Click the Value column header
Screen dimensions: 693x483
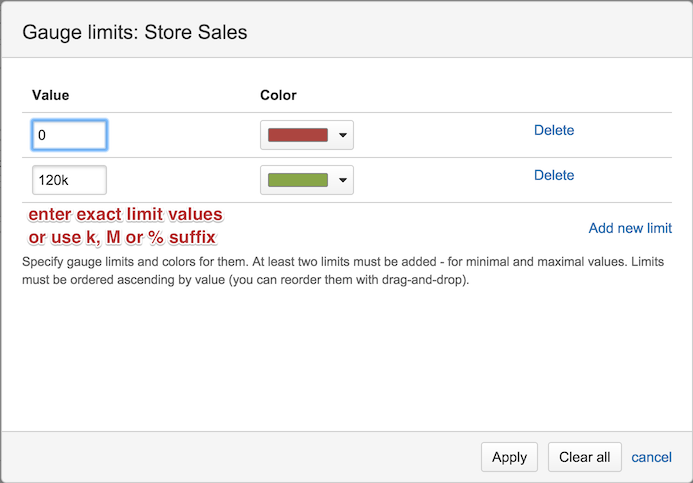pyautogui.click(x=50, y=95)
